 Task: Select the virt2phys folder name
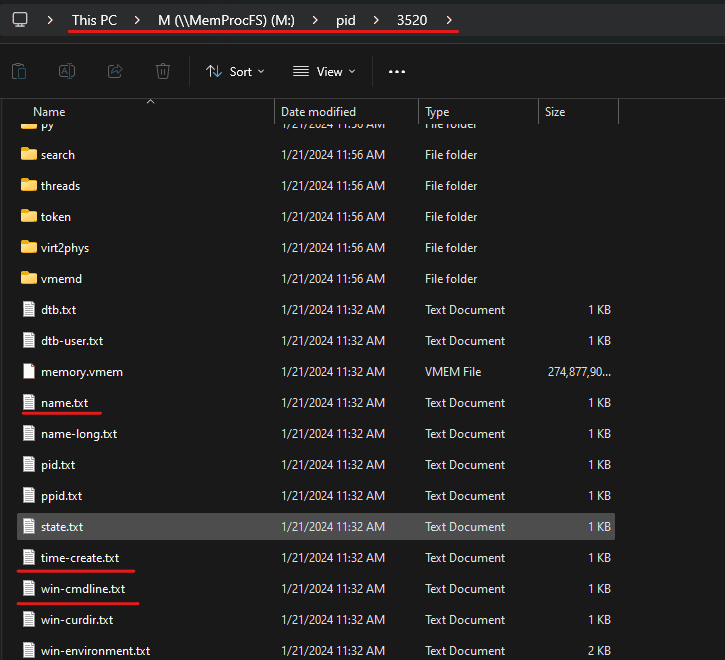click(65, 248)
